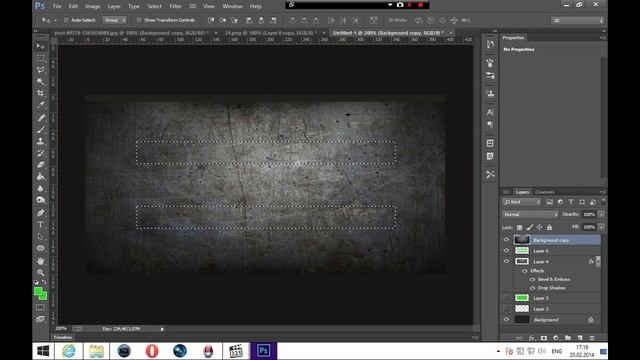Image resolution: width=640 pixels, height=360 pixels.
Task: Select the Rectangular Marquee tool
Action: coord(40,58)
